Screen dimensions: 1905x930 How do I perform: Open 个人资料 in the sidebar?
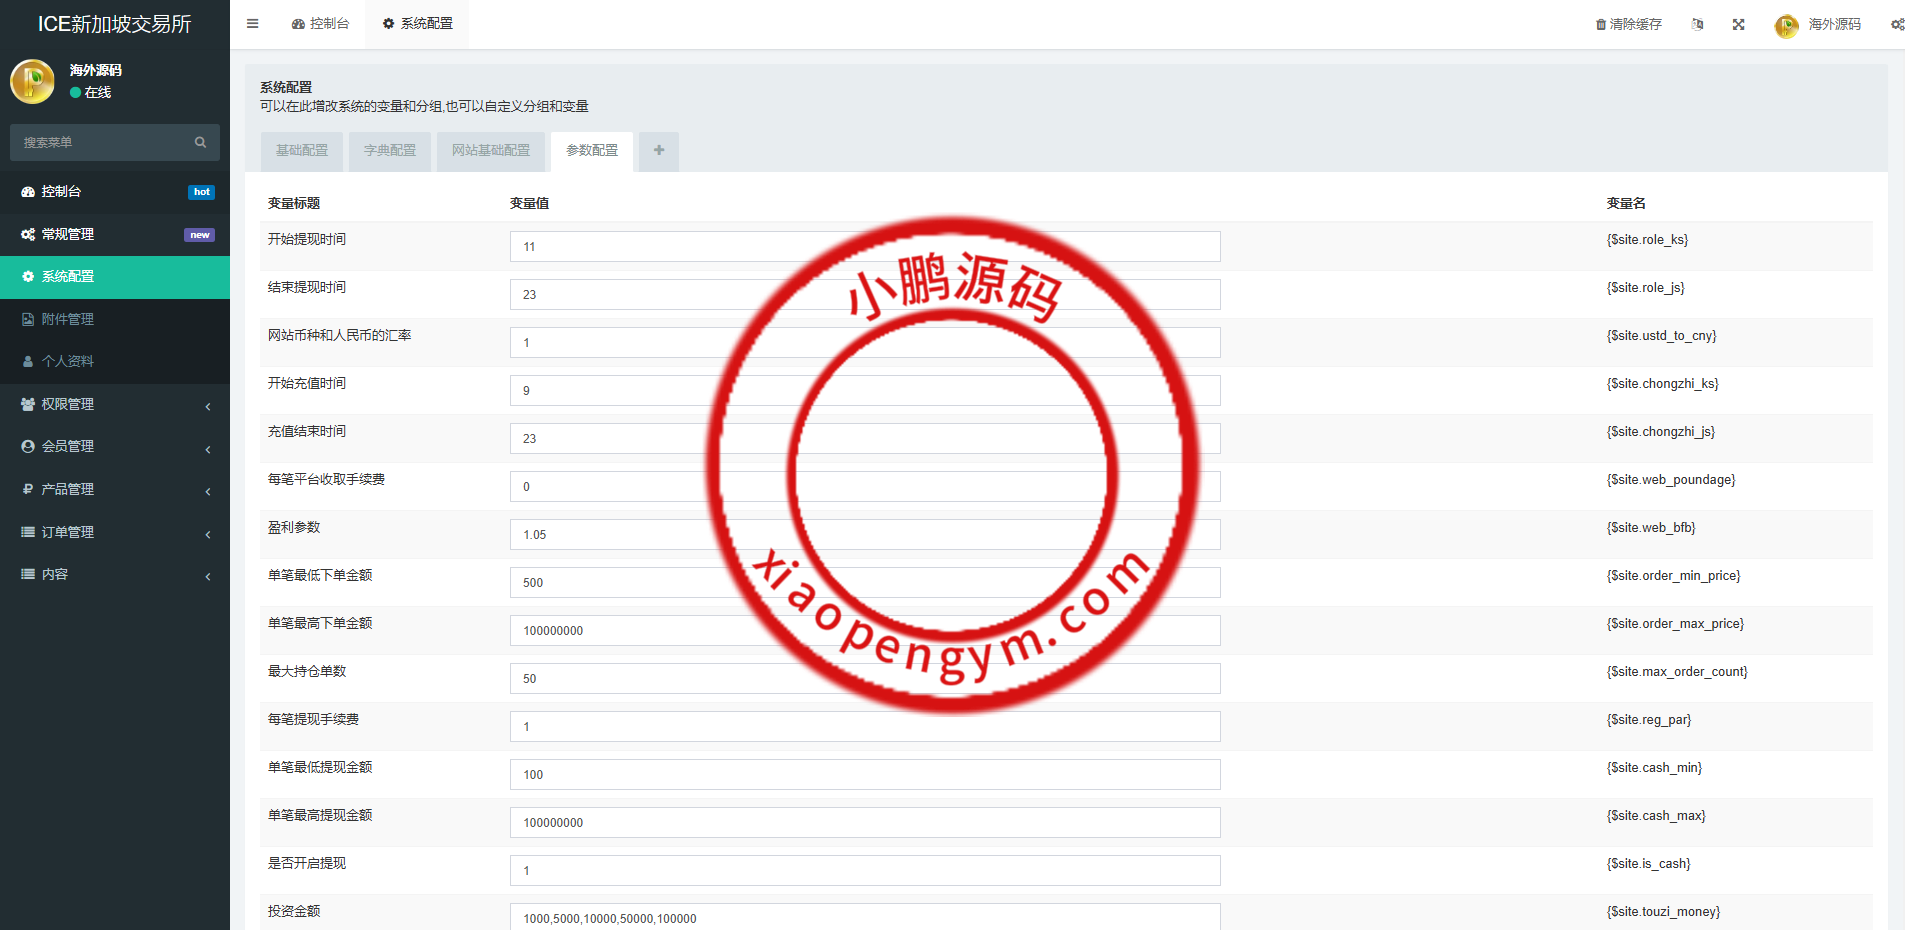coord(68,362)
